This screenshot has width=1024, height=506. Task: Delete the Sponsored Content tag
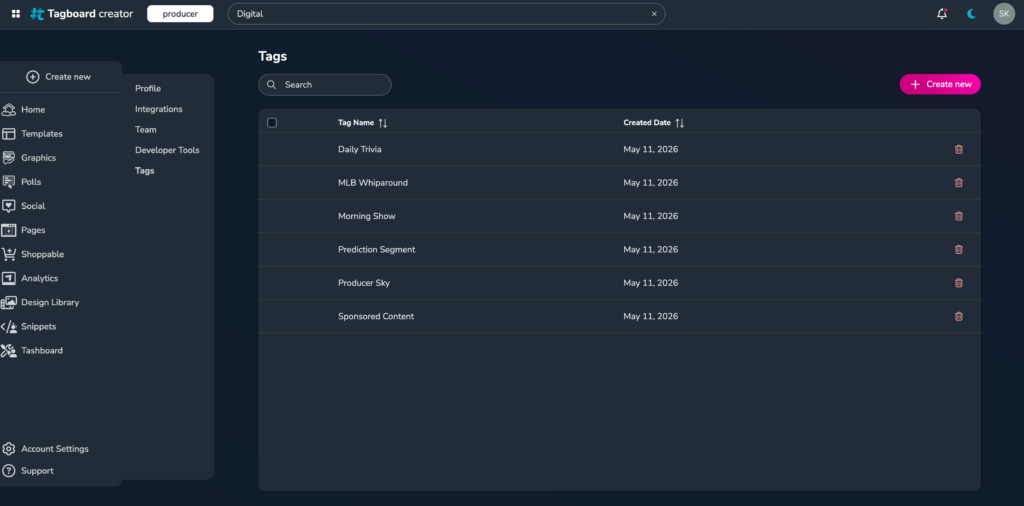tap(959, 317)
